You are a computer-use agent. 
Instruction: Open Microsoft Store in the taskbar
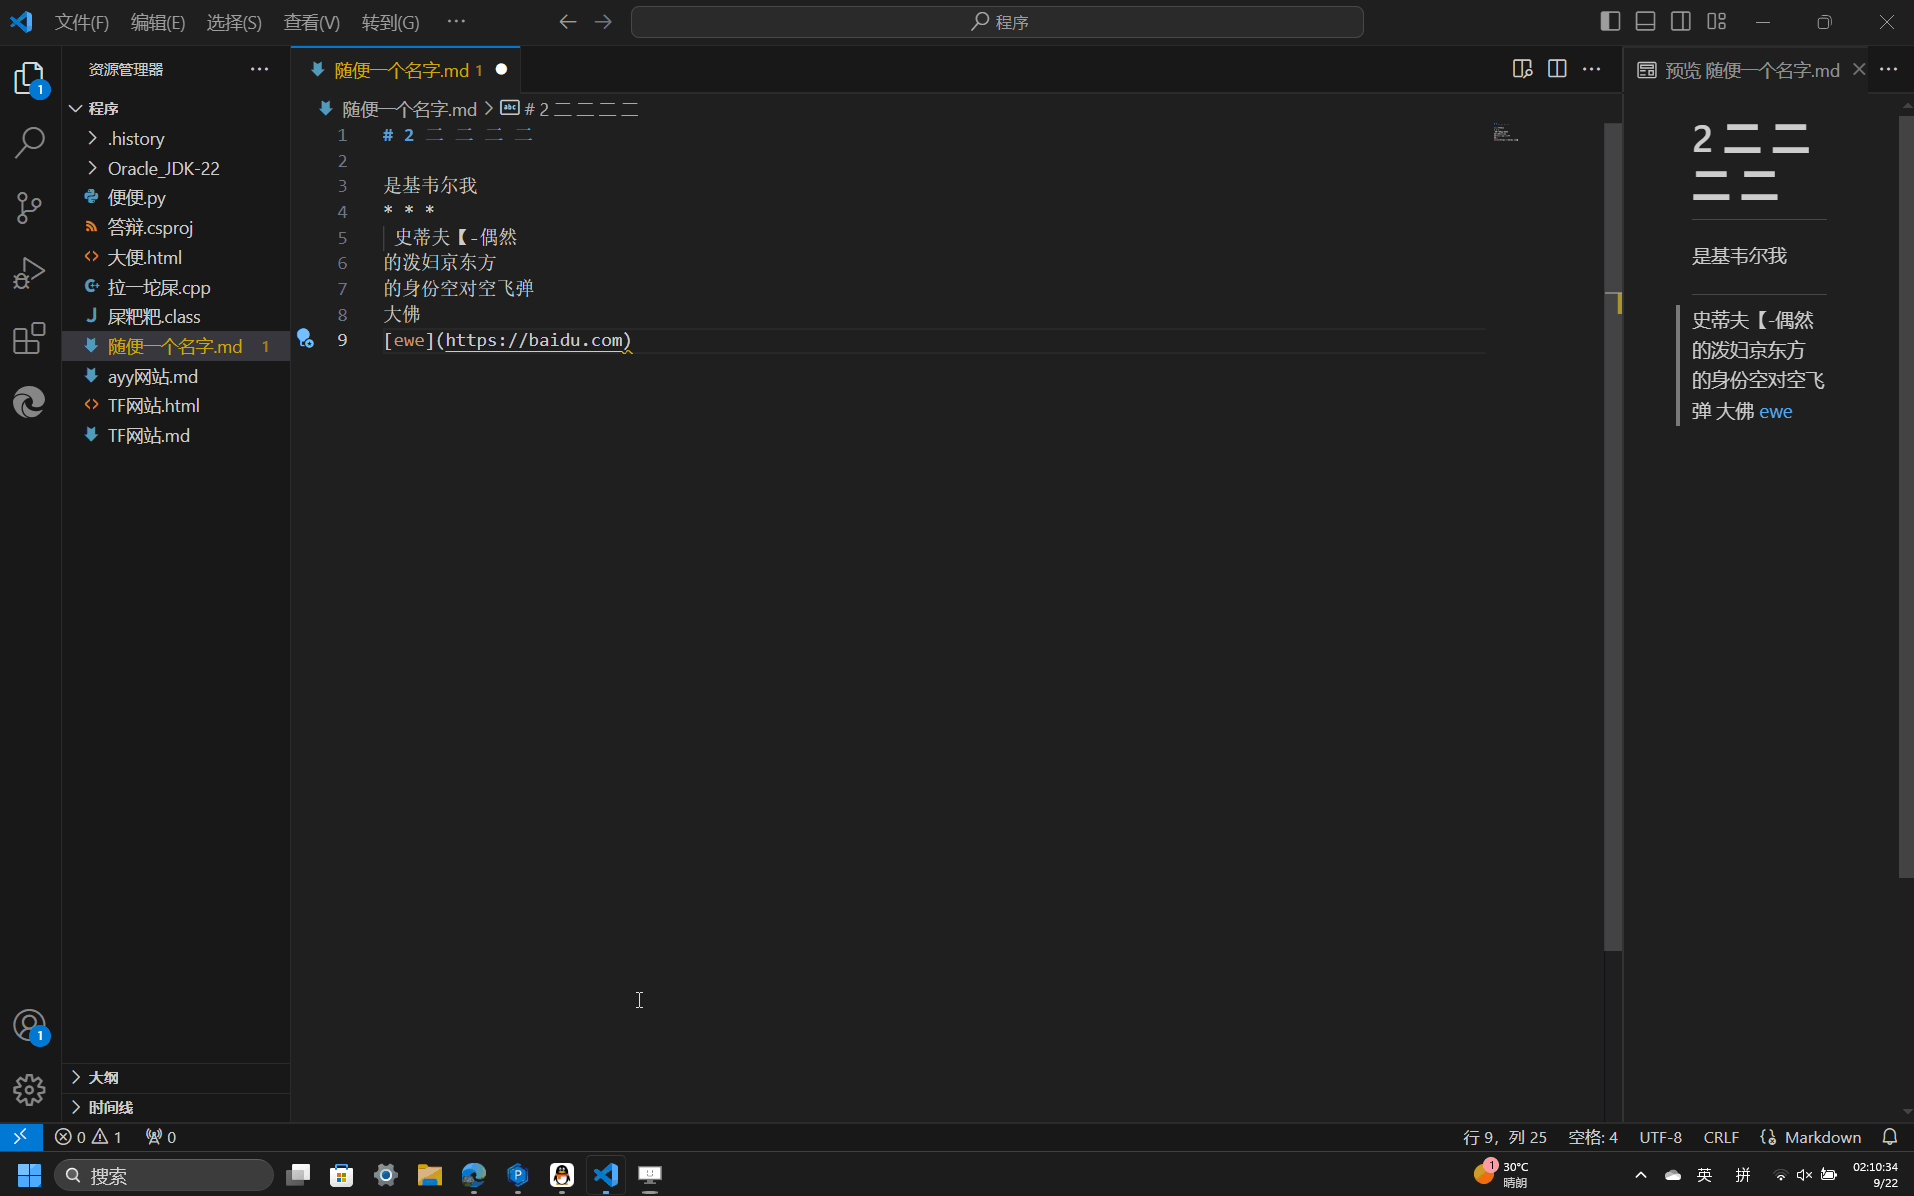pos(342,1174)
